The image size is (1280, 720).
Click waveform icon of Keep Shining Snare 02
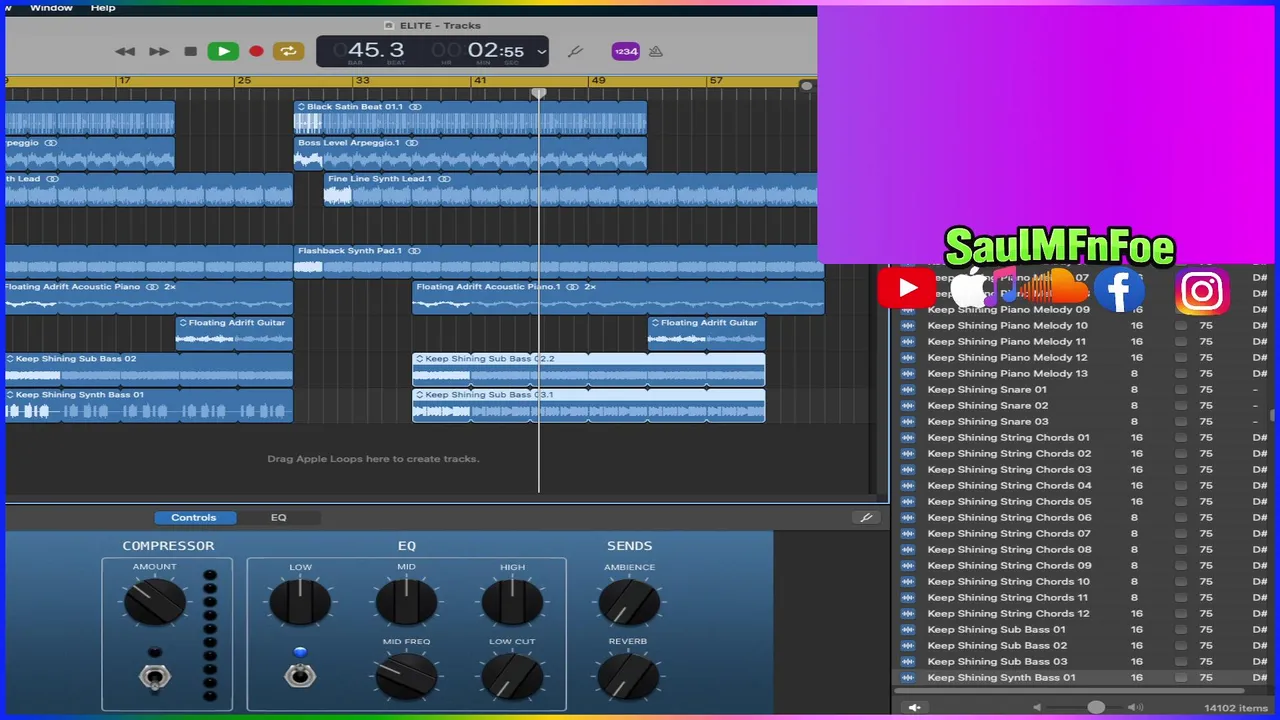pyautogui.click(x=908, y=405)
